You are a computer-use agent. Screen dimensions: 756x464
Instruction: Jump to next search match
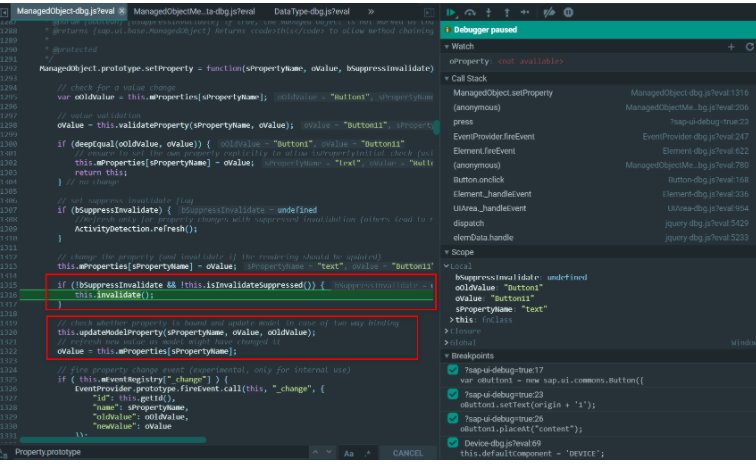[x=329, y=452]
